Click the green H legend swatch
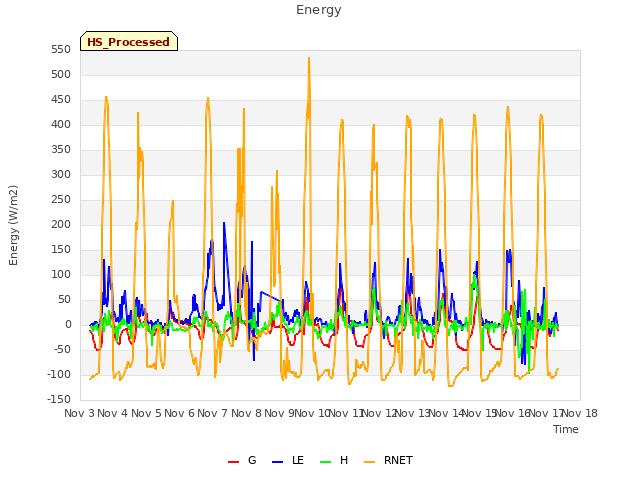 (325, 462)
